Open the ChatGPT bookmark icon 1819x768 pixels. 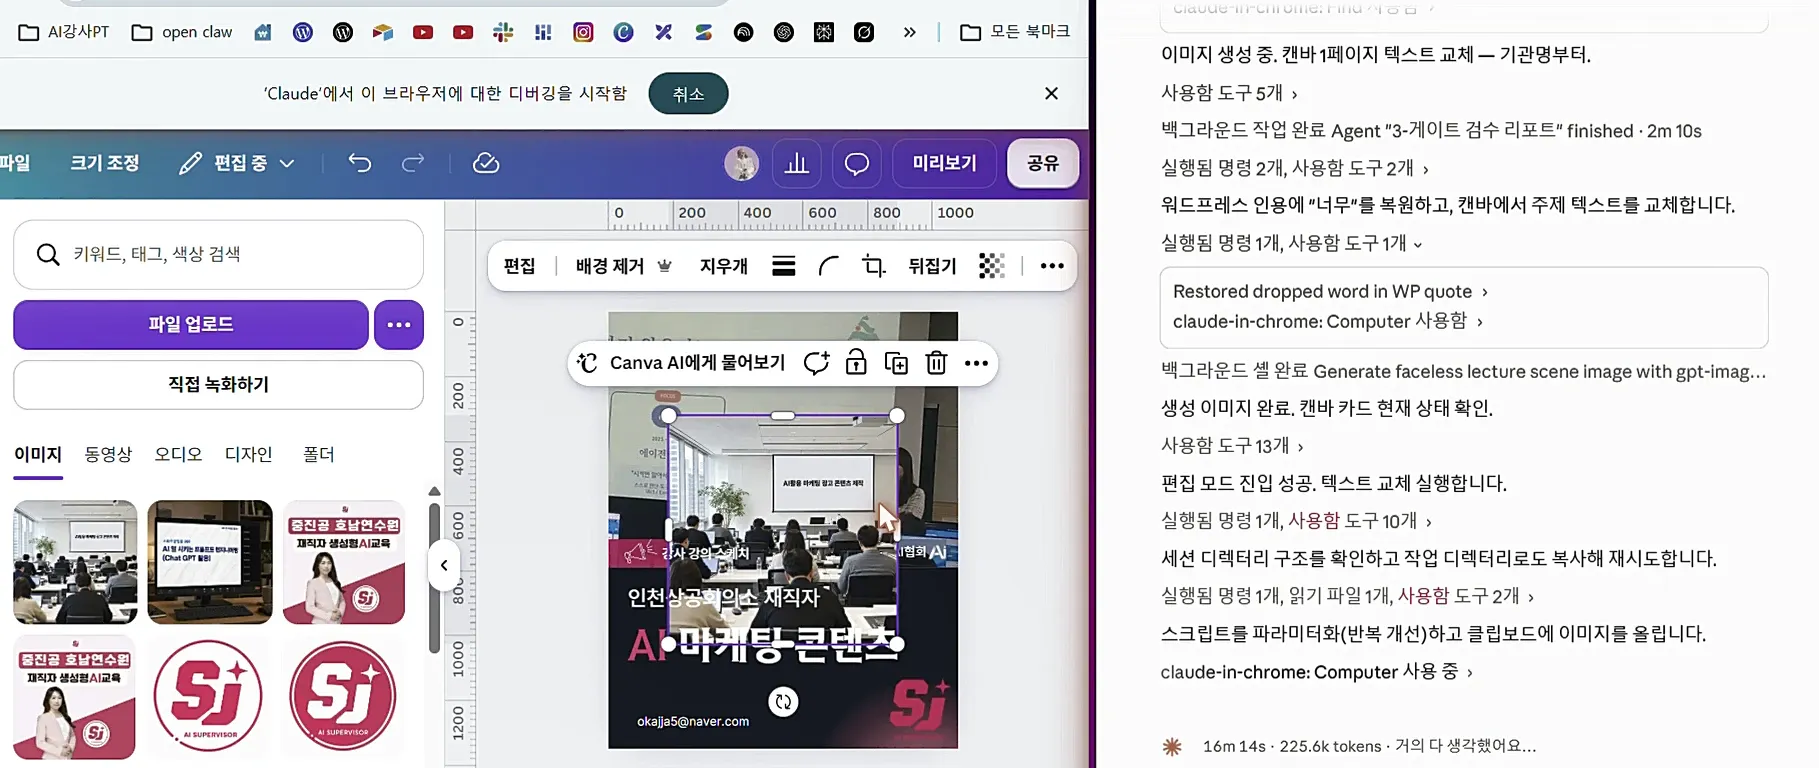(784, 32)
